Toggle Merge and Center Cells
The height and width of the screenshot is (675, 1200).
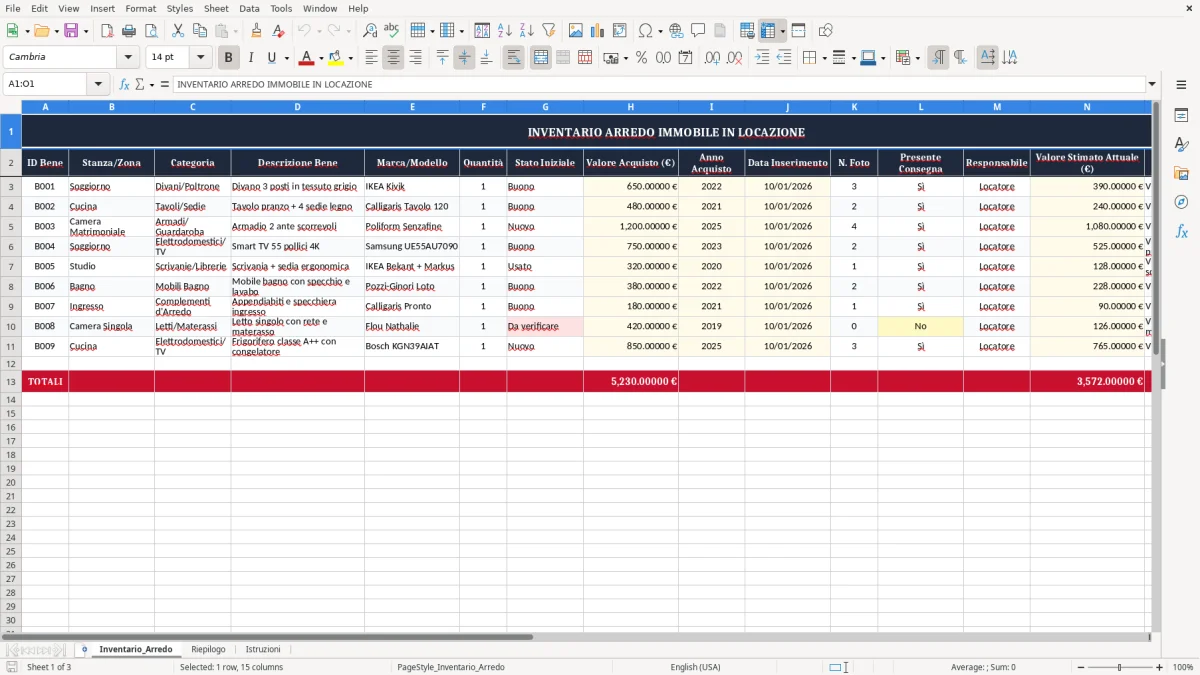click(541, 57)
